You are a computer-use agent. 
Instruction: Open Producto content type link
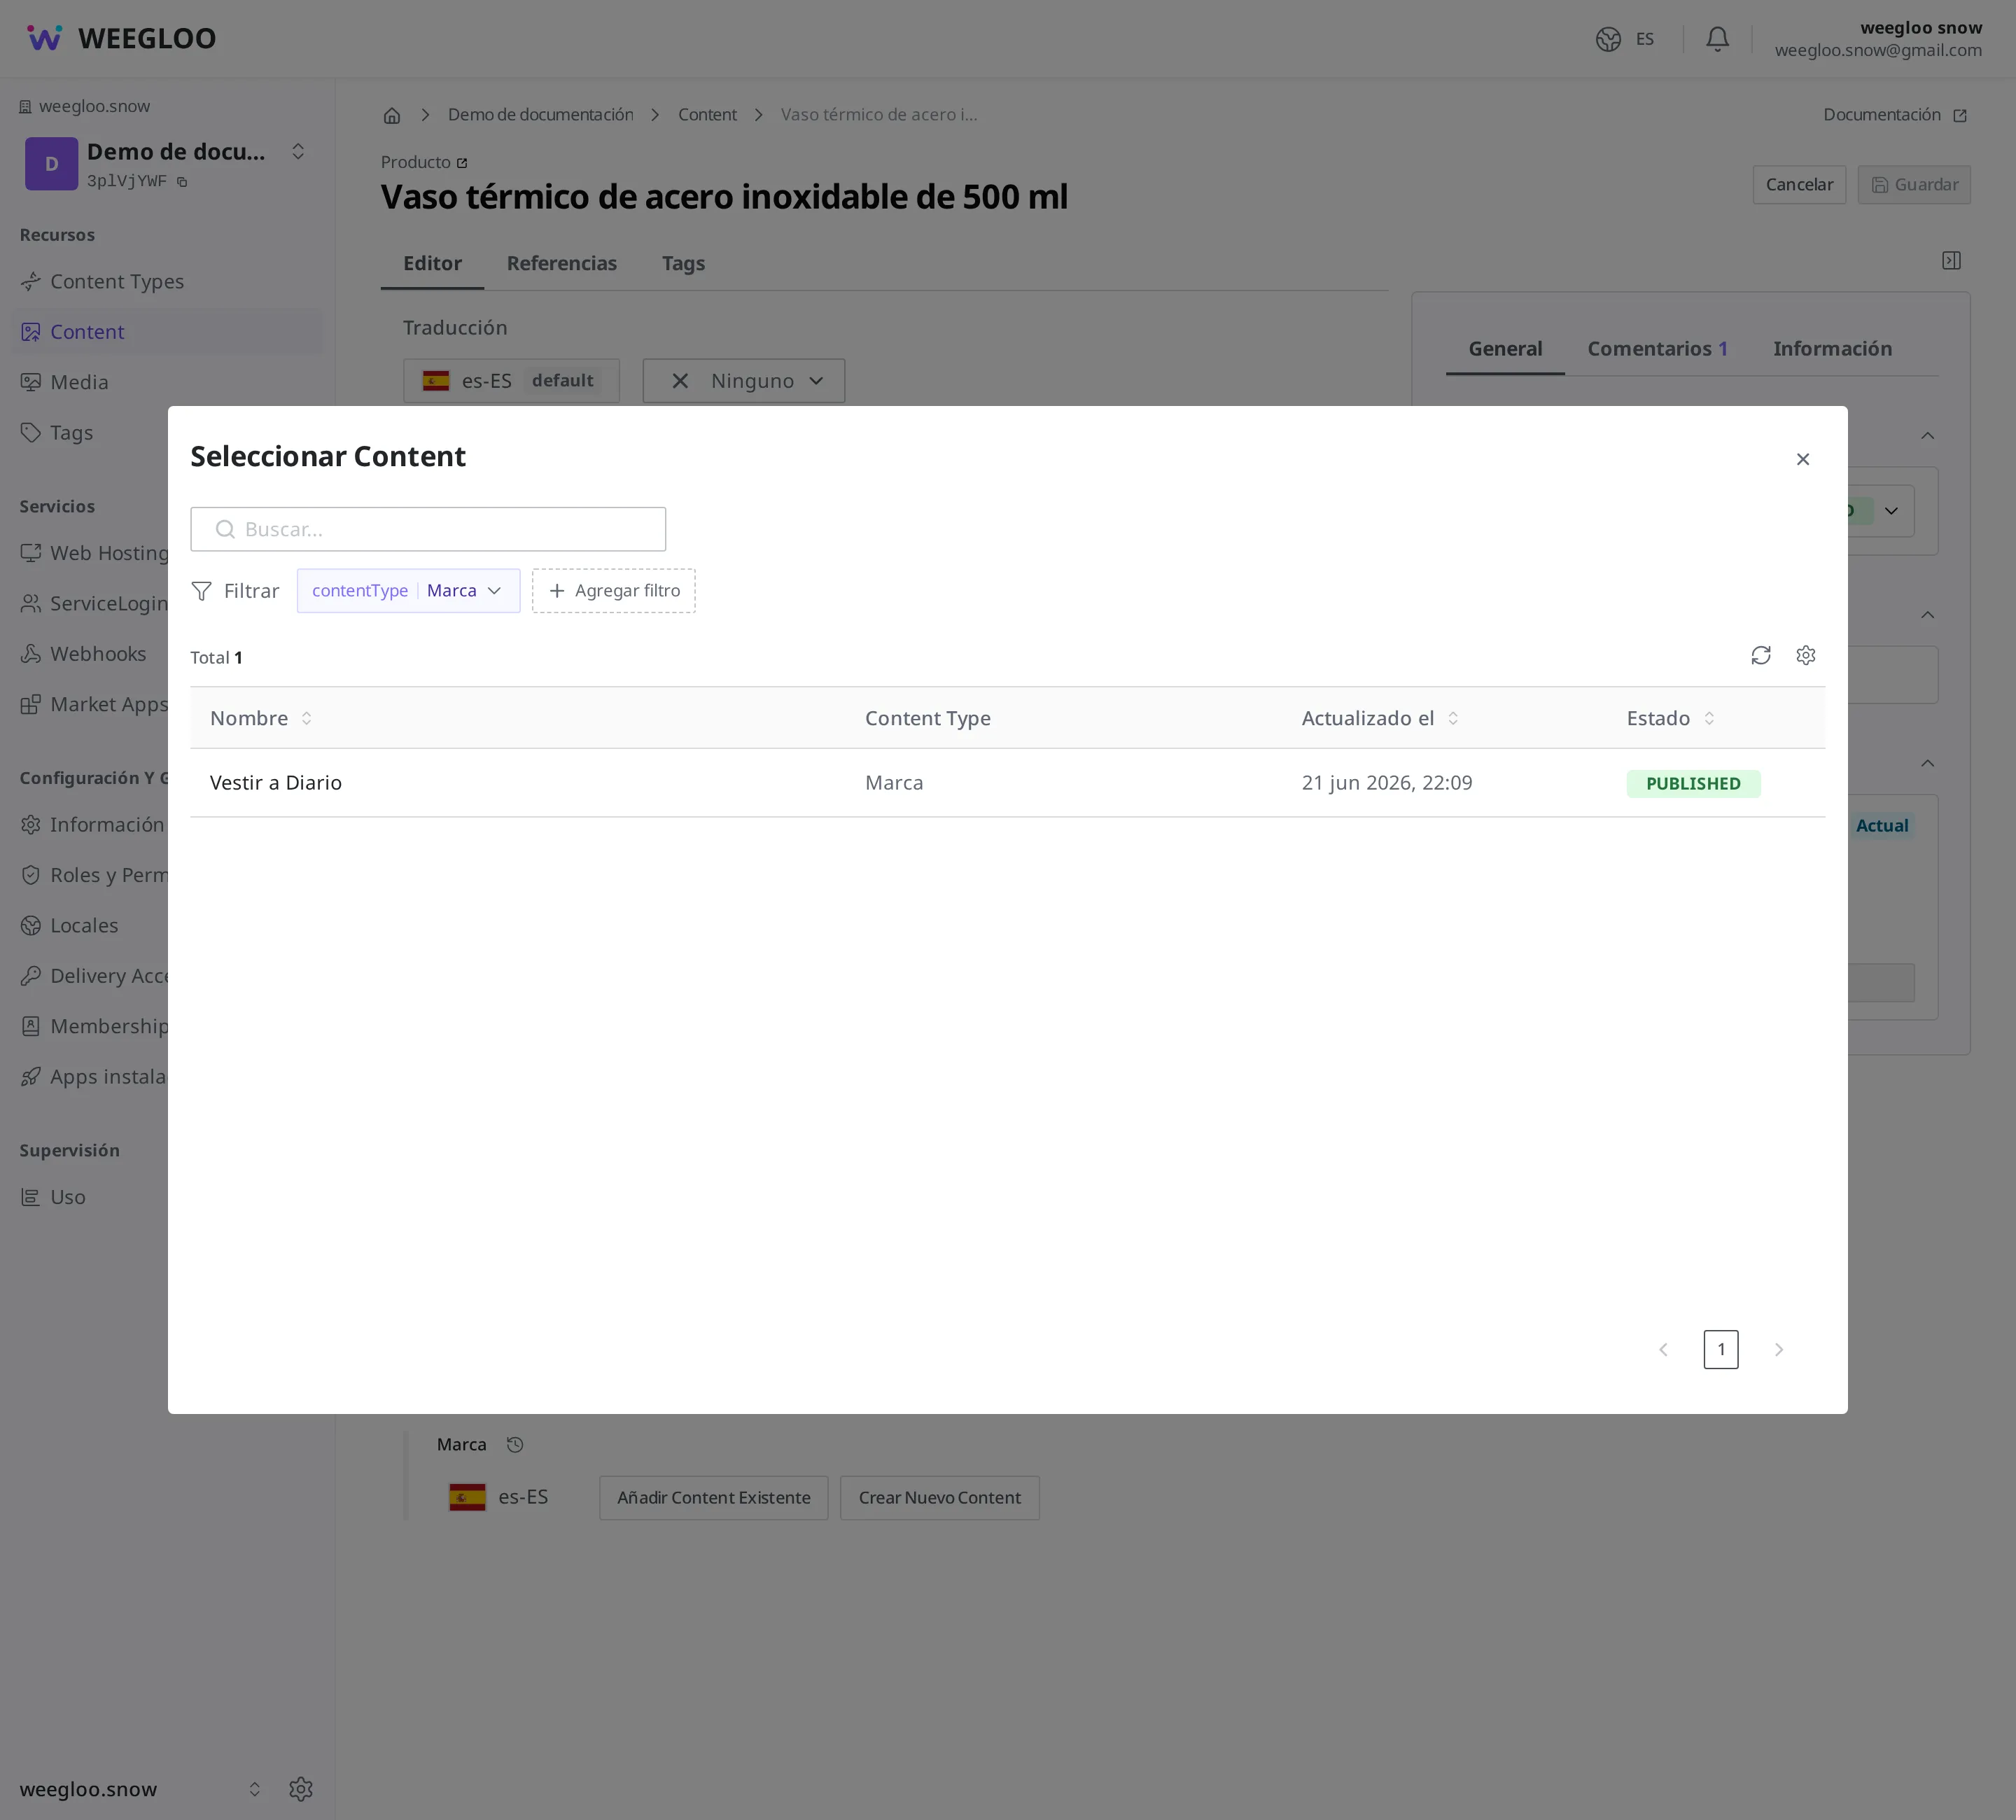point(424,162)
